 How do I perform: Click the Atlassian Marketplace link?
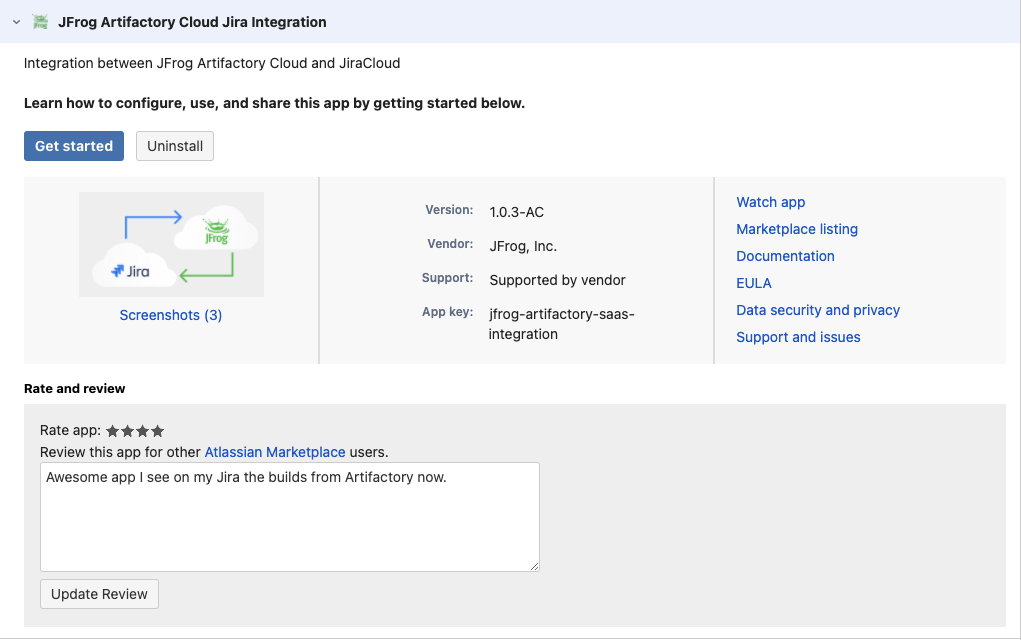coord(274,452)
